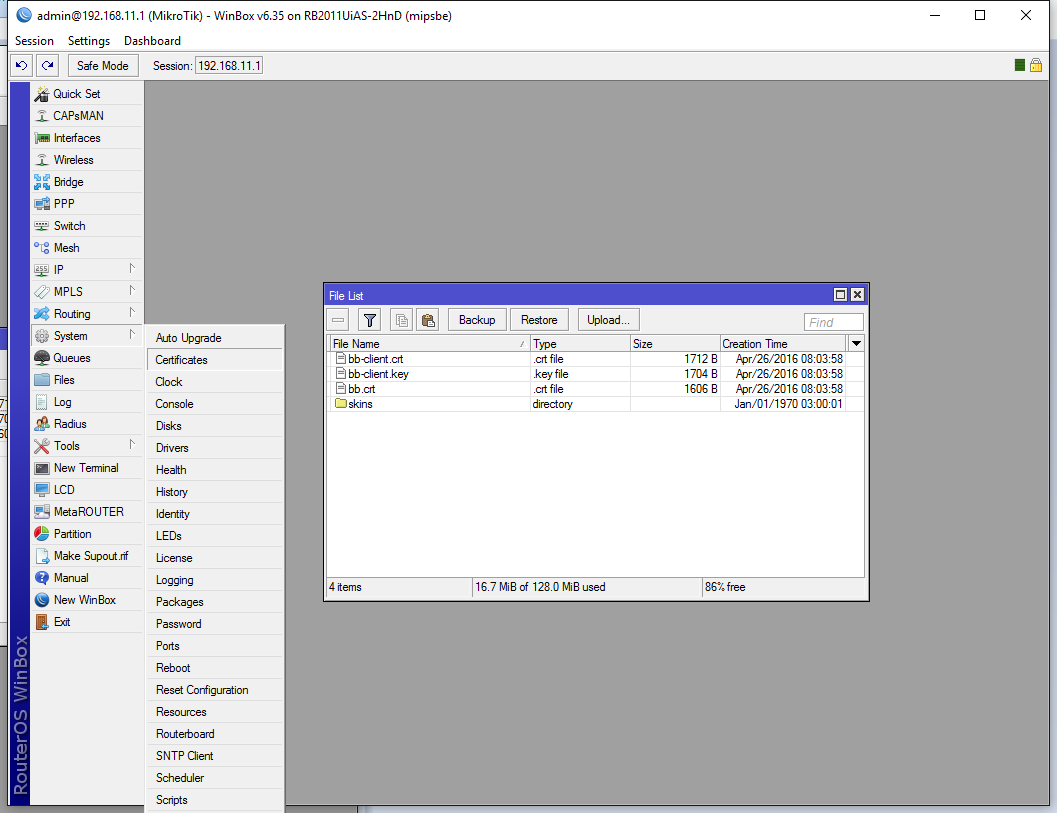Screen dimensions: 1057x813
Task: Select Scheduler in System submenu
Action: (x=215, y=778)
